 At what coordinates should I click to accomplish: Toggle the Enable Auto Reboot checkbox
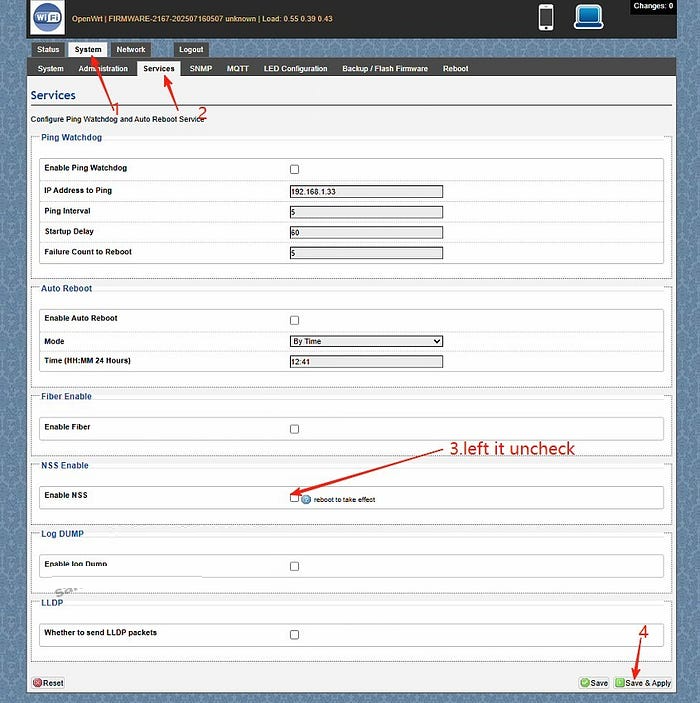coord(294,320)
